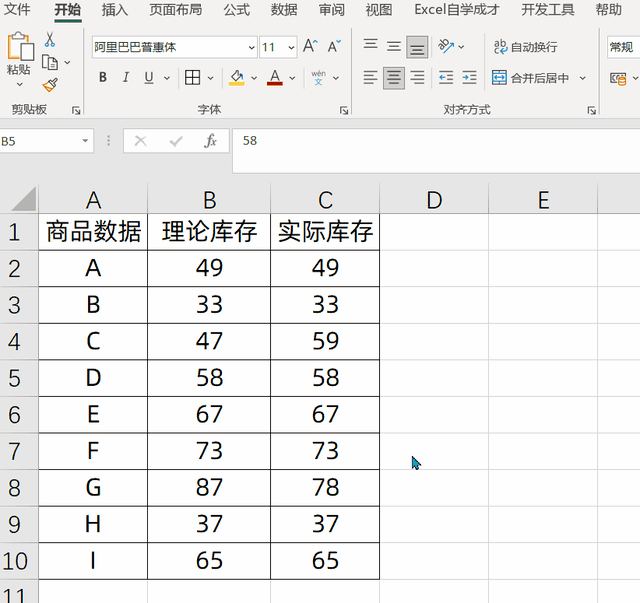
Task: Cancel the formula bar entry with X
Action: [x=140, y=141]
